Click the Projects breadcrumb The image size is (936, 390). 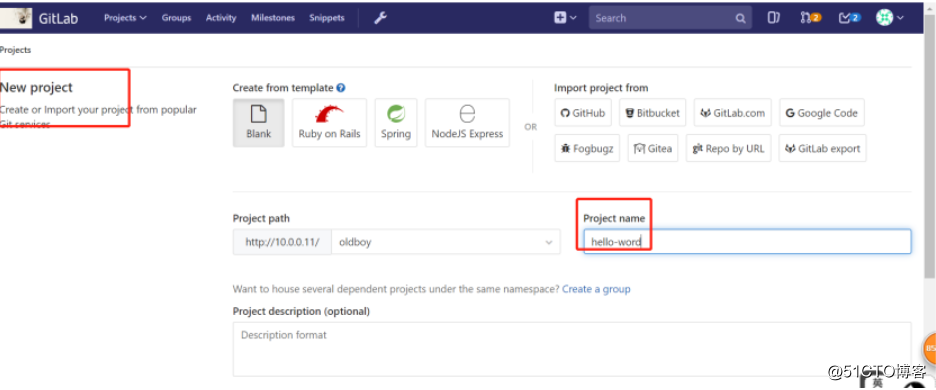(16, 50)
